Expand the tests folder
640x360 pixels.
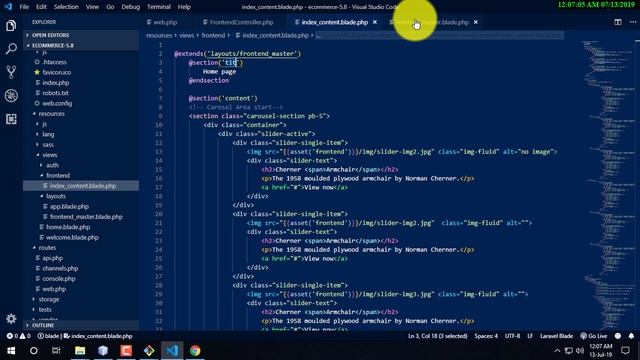(x=45, y=309)
